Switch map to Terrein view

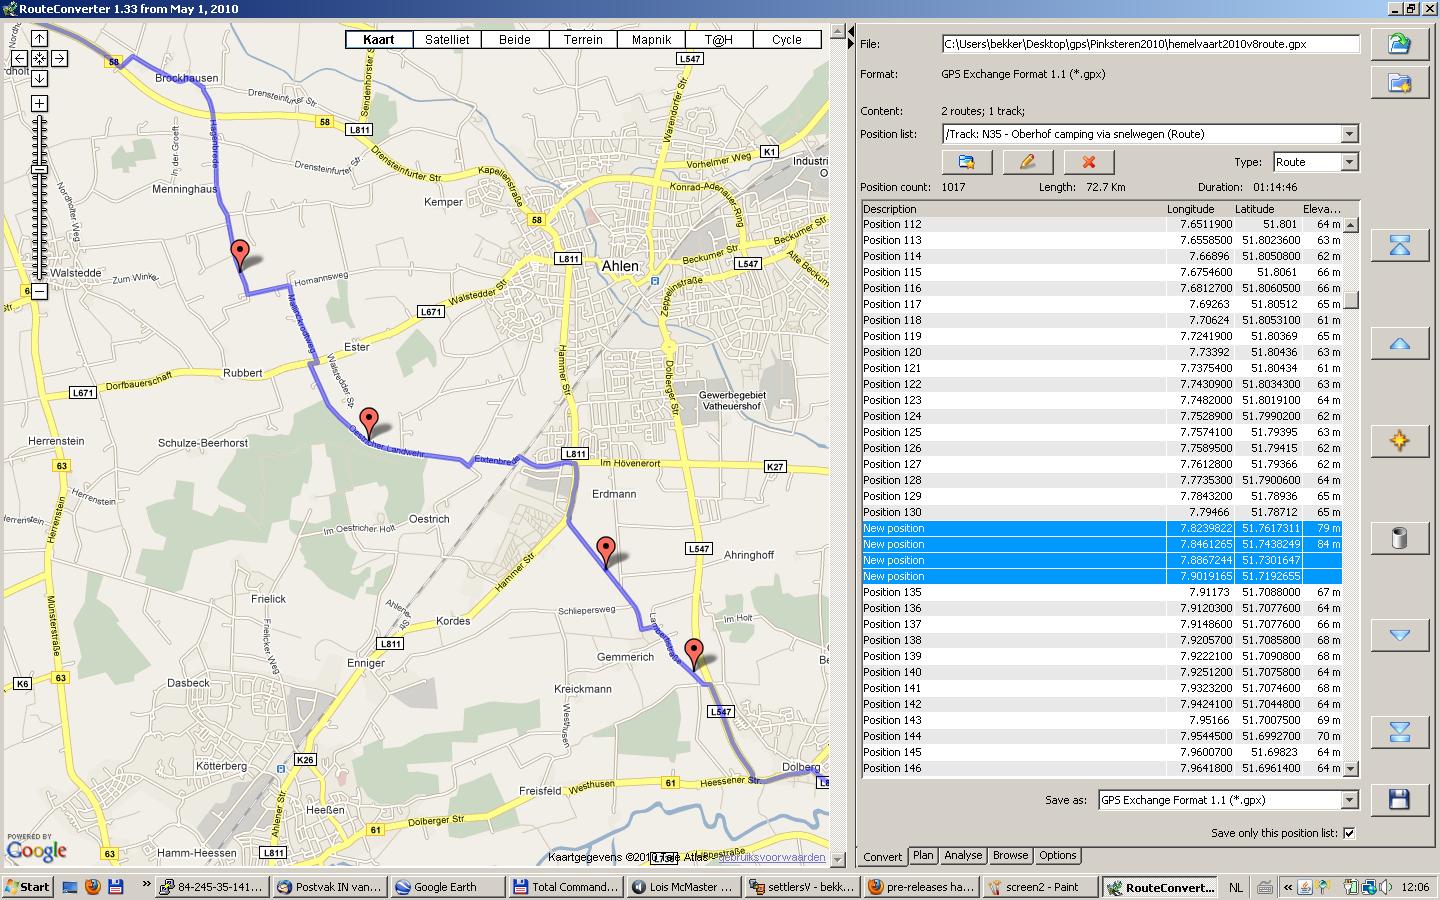(x=583, y=40)
